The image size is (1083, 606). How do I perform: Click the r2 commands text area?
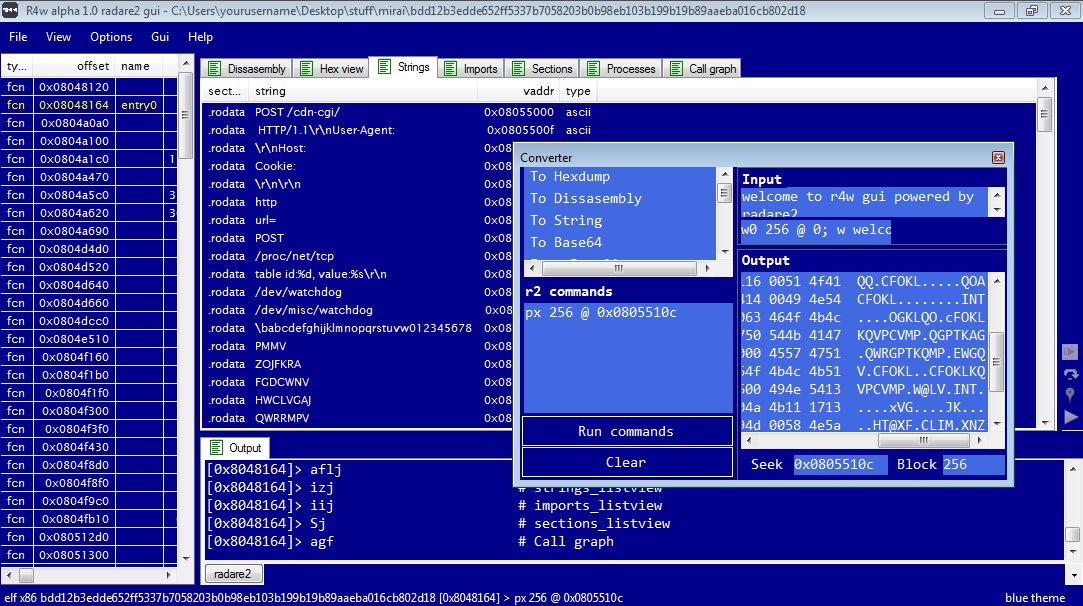[627, 357]
